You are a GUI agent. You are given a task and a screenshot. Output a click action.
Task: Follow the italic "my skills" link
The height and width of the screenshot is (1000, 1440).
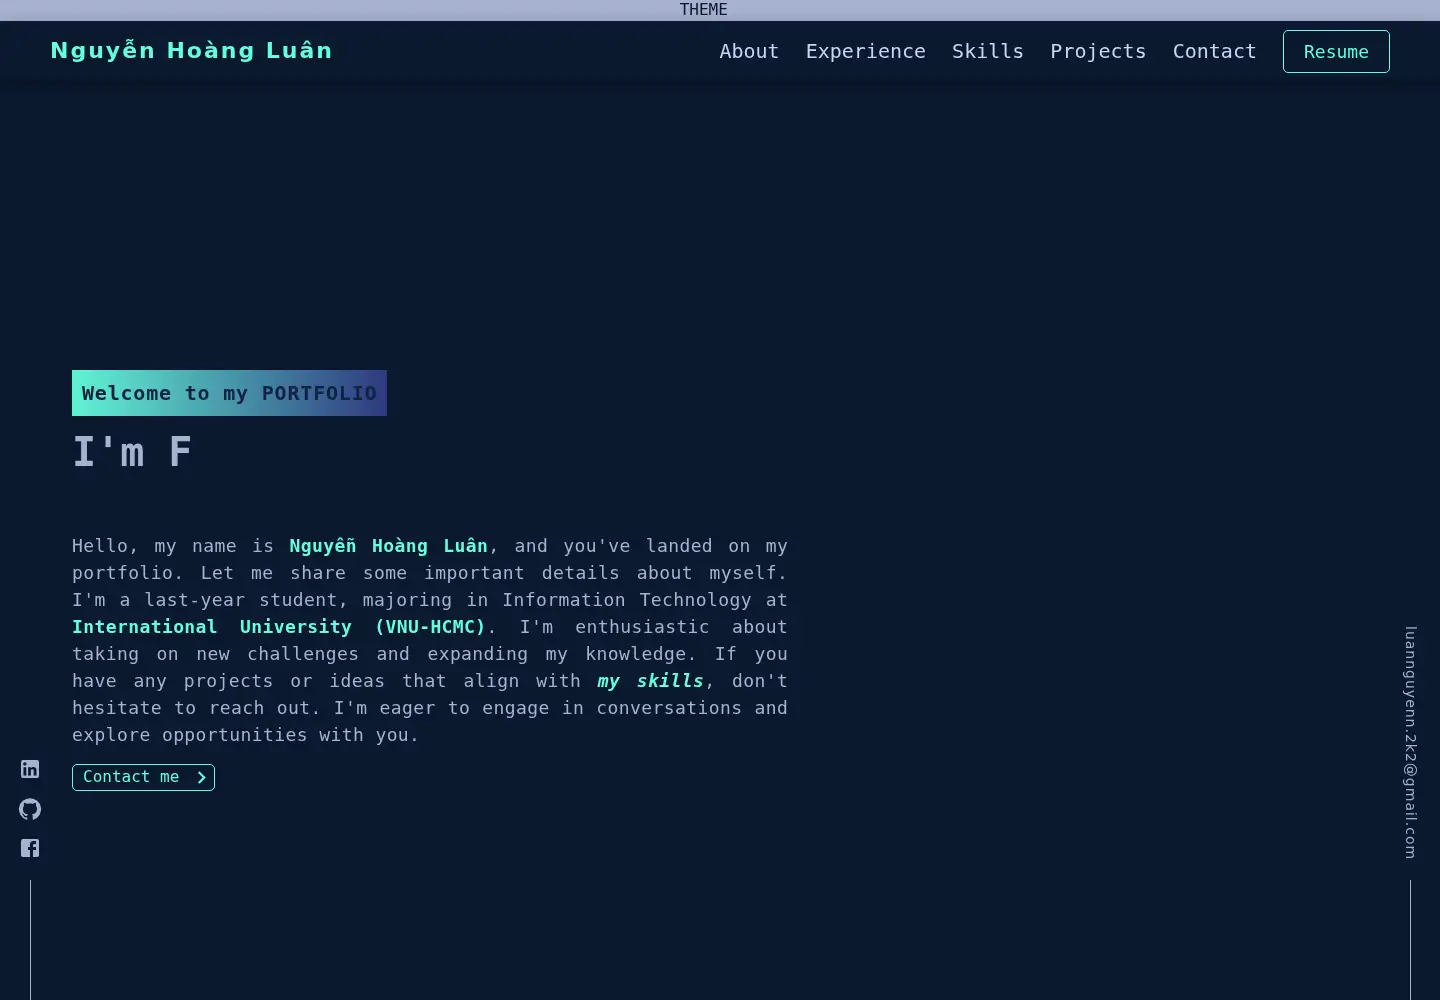pyautogui.click(x=651, y=681)
